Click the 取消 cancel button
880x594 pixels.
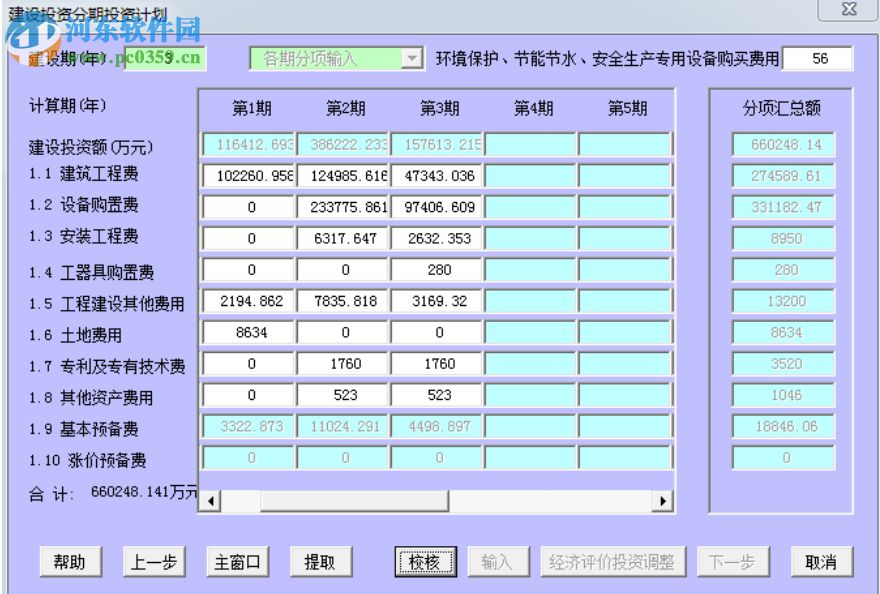pyautogui.click(x=822, y=561)
